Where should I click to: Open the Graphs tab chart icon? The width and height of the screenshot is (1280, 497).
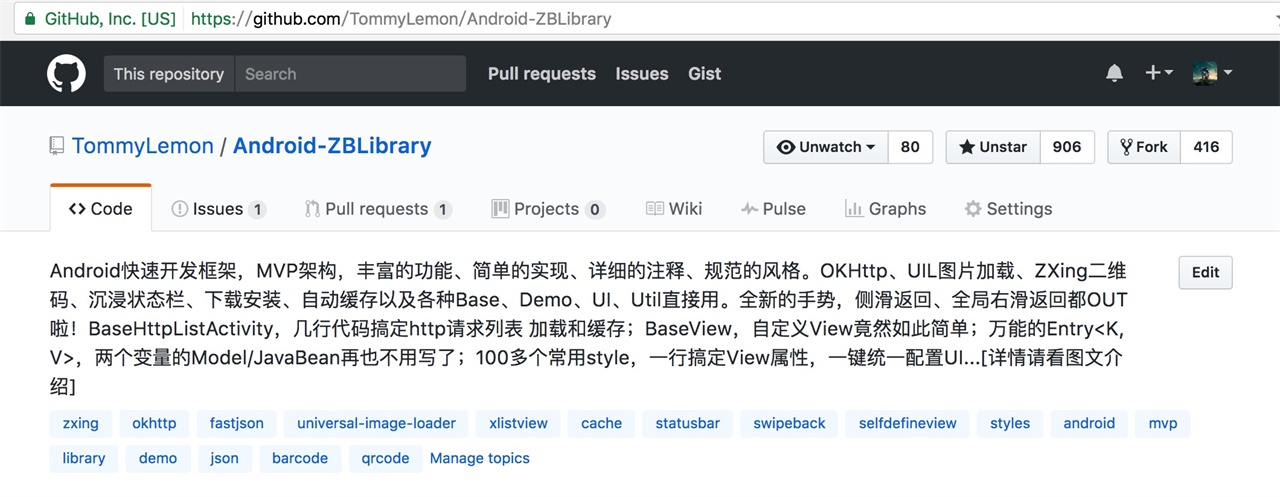[x=854, y=209]
